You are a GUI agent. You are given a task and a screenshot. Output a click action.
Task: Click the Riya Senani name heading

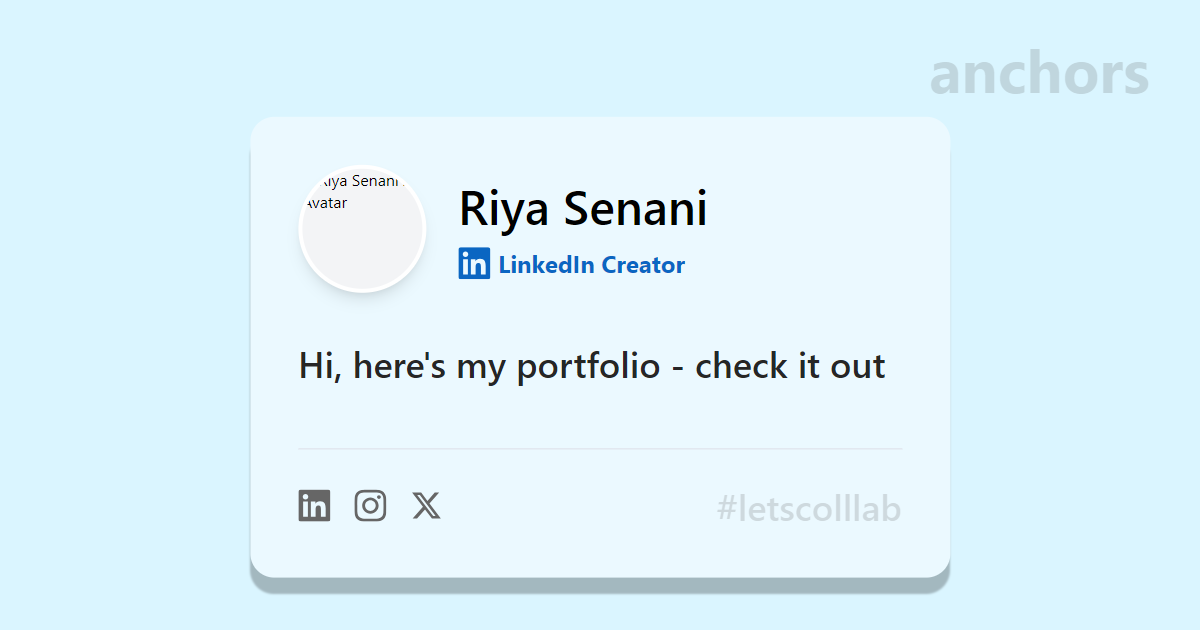tap(583, 209)
